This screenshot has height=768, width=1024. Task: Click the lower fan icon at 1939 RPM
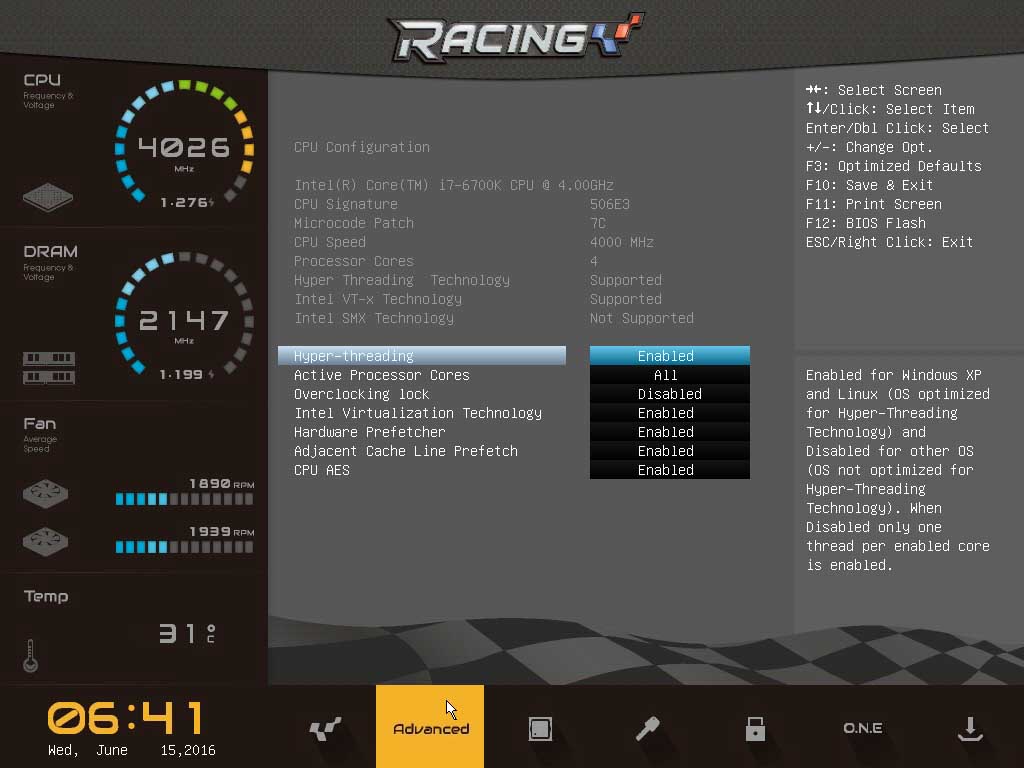coord(45,541)
